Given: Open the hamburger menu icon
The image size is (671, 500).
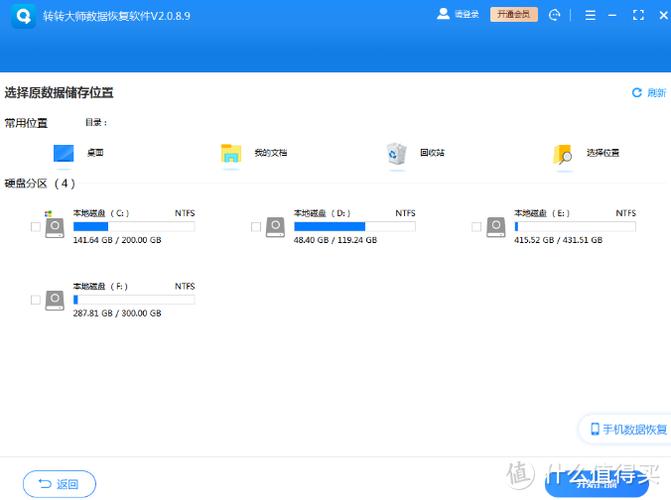Looking at the screenshot, I should click(x=590, y=15).
